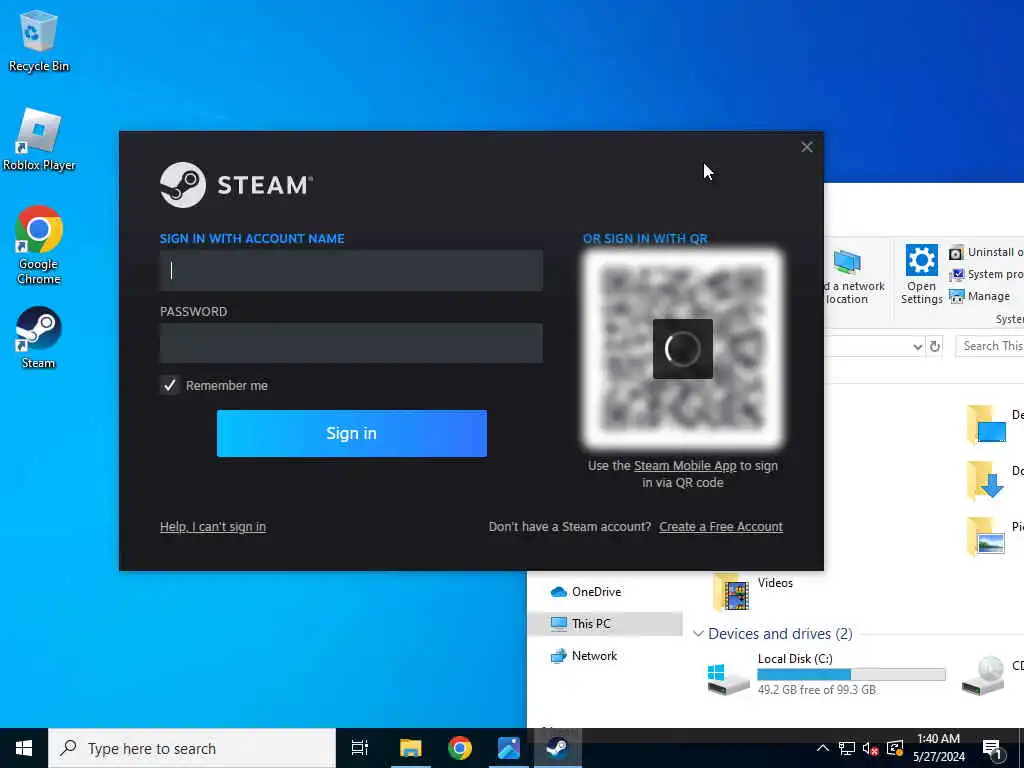Viewport: 1024px width, 768px height.
Task: Open Recycle Bin desktop icon
Action: [x=39, y=40]
